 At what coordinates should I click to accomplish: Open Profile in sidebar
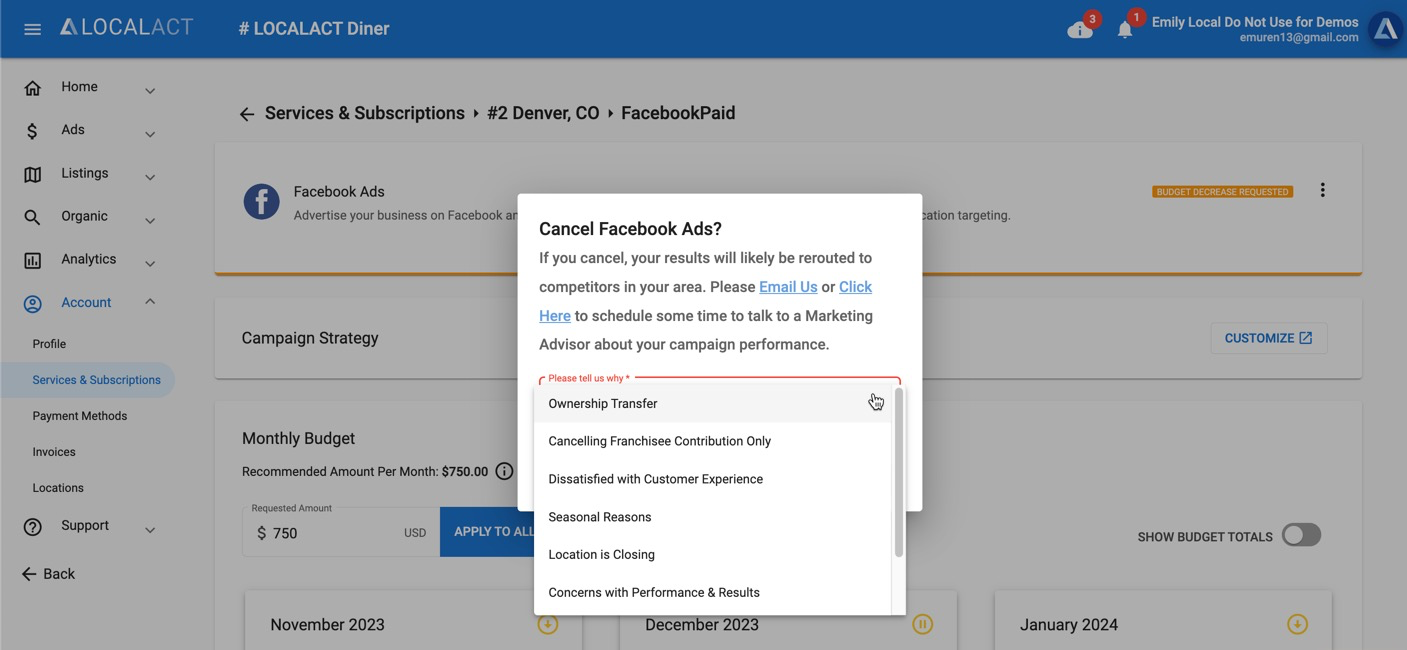pos(49,344)
